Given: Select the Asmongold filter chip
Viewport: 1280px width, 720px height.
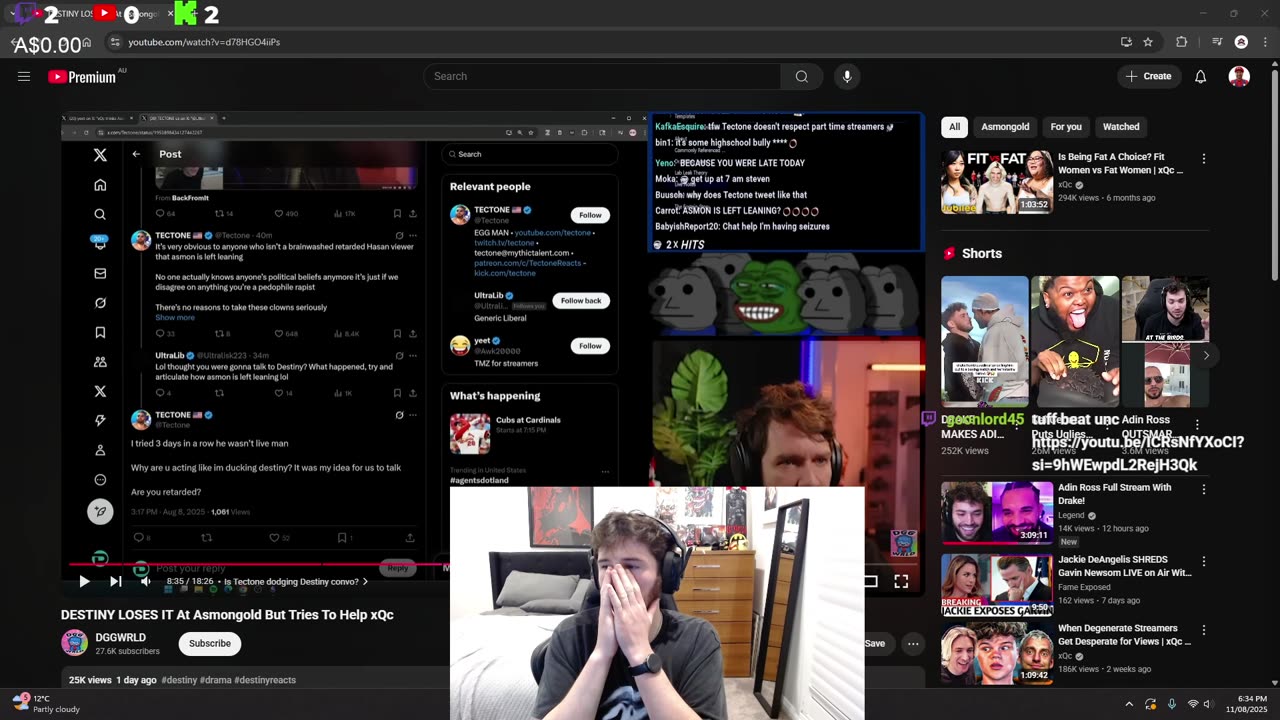Looking at the screenshot, I should coord(1005,127).
